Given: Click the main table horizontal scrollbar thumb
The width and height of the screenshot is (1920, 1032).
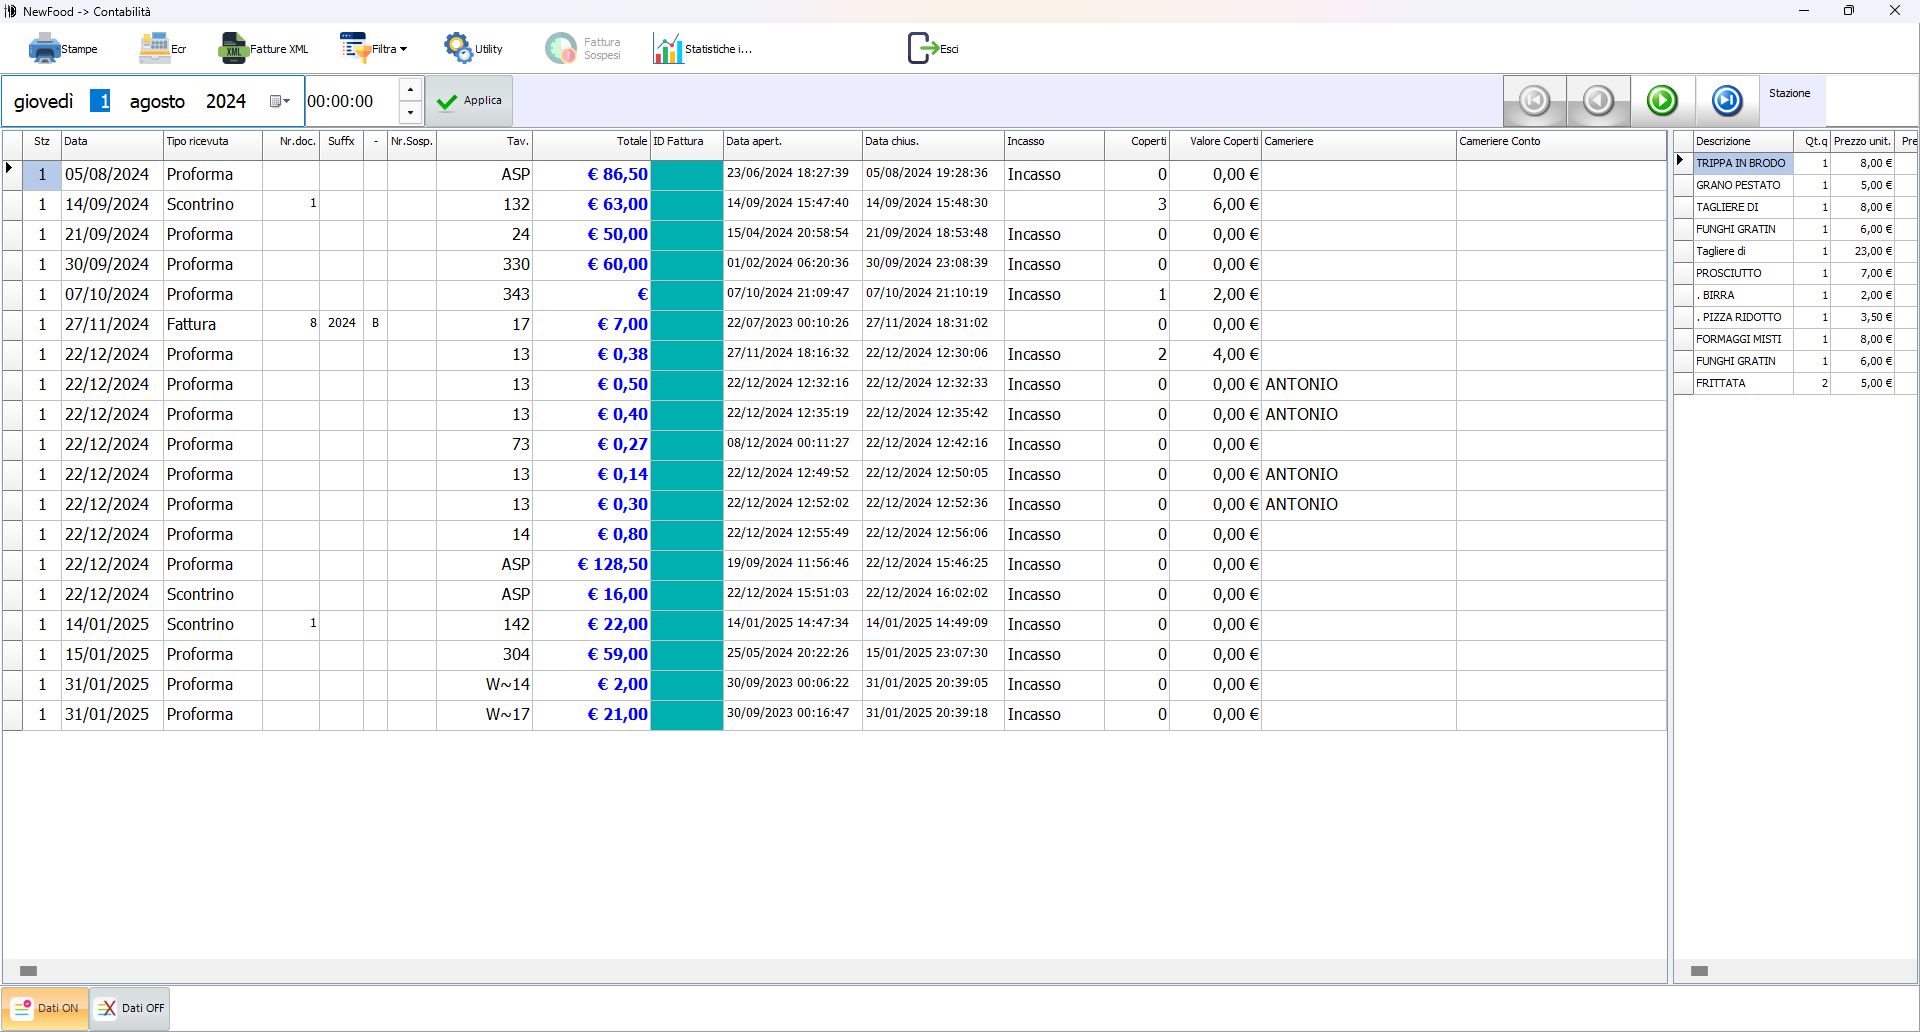Looking at the screenshot, I should [x=29, y=971].
